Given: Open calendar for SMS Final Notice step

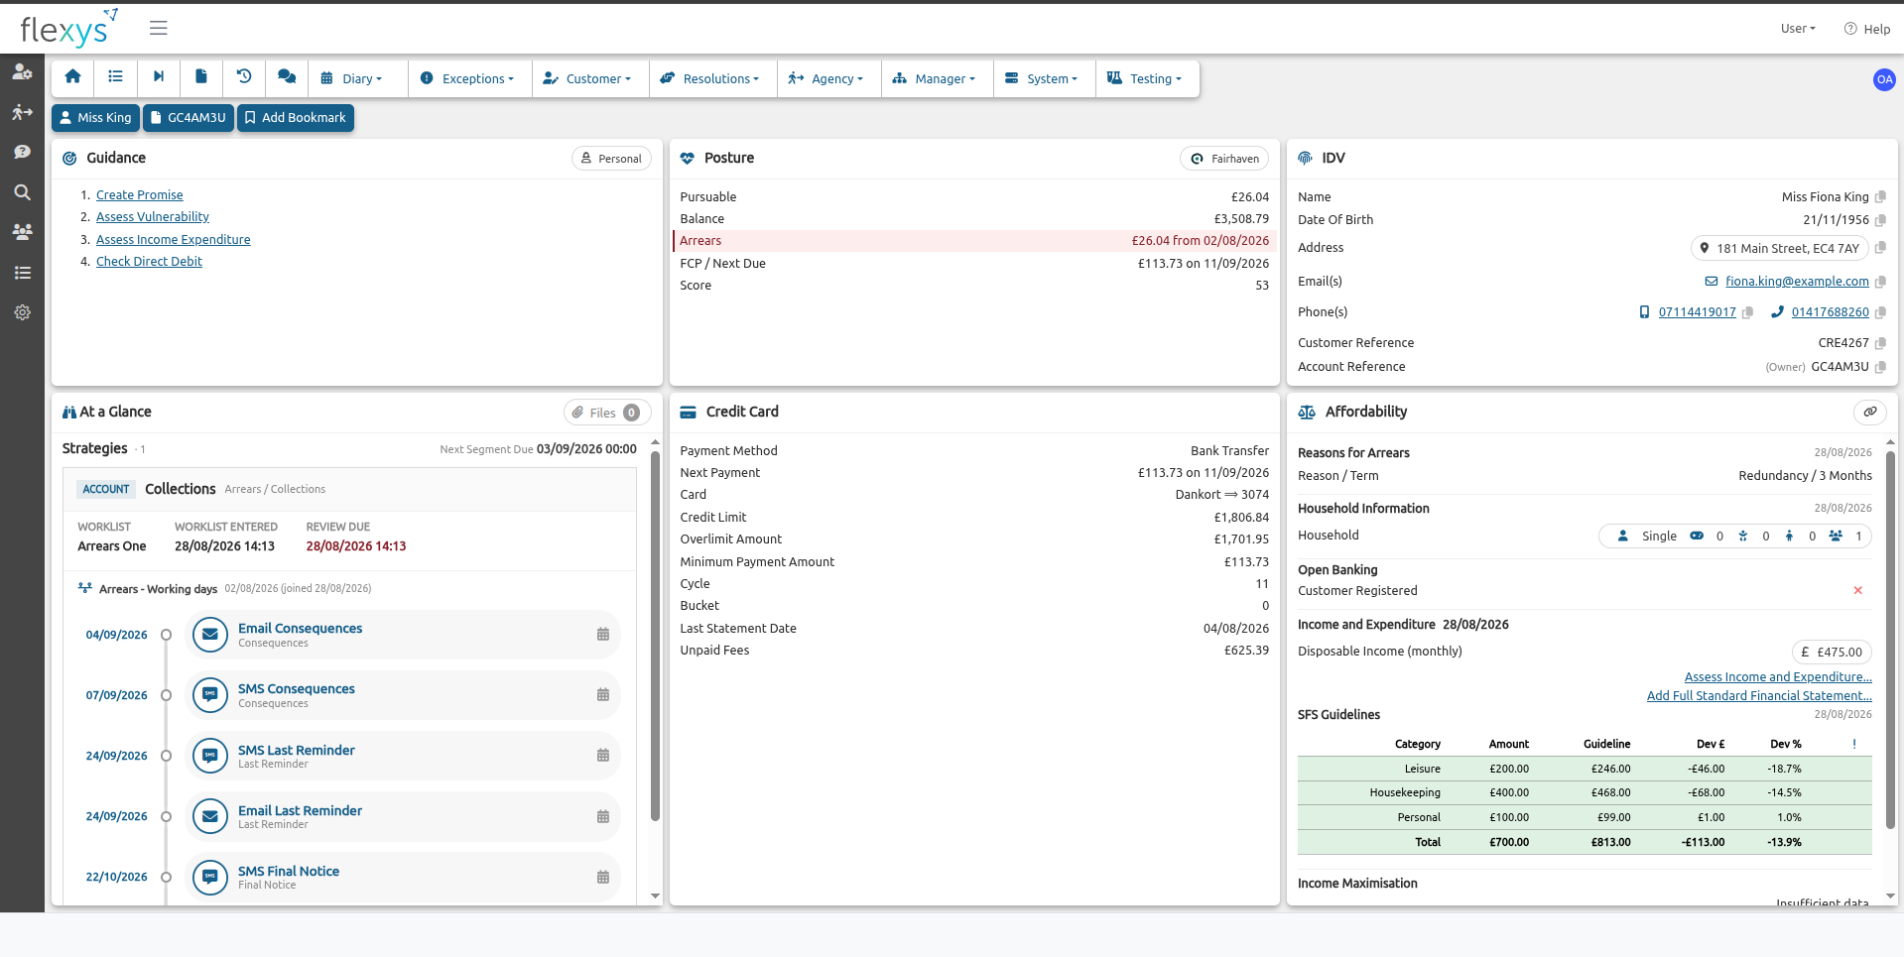Looking at the screenshot, I should click(x=603, y=877).
